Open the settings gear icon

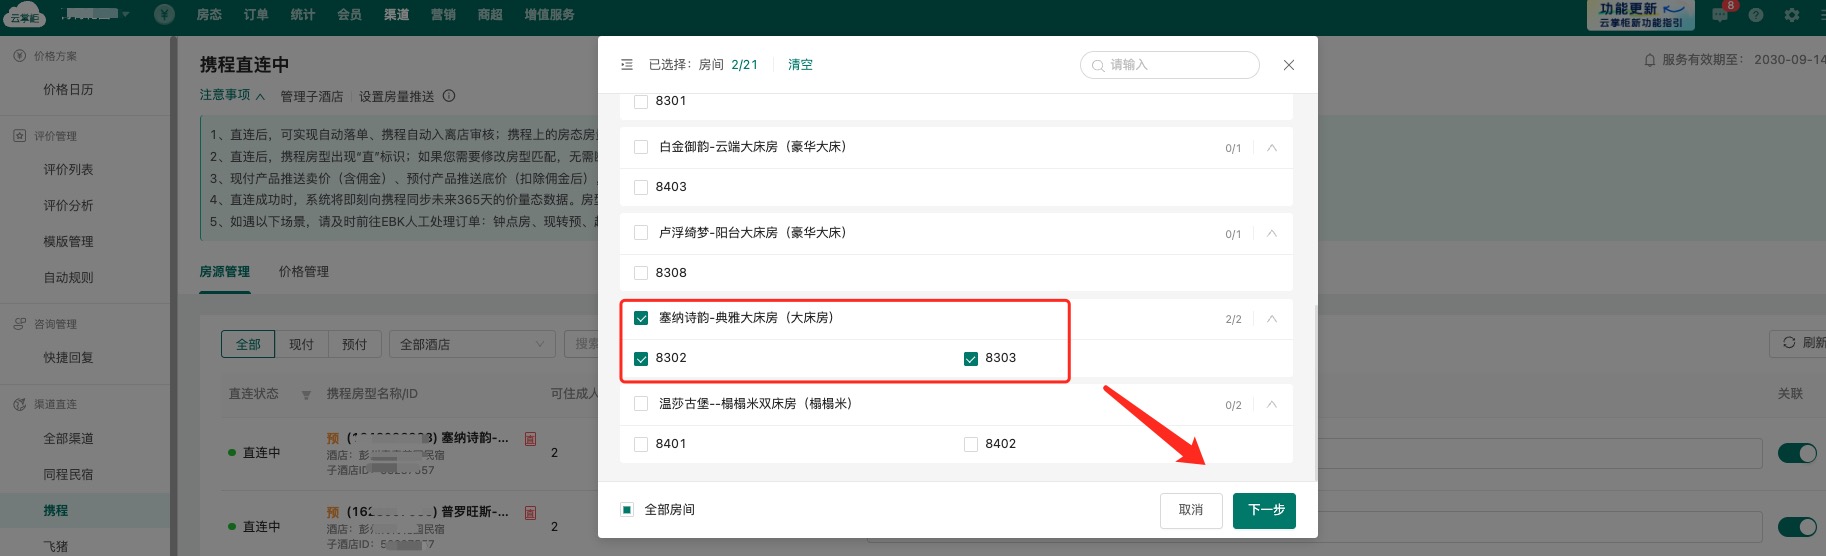[x=1791, y=15]
